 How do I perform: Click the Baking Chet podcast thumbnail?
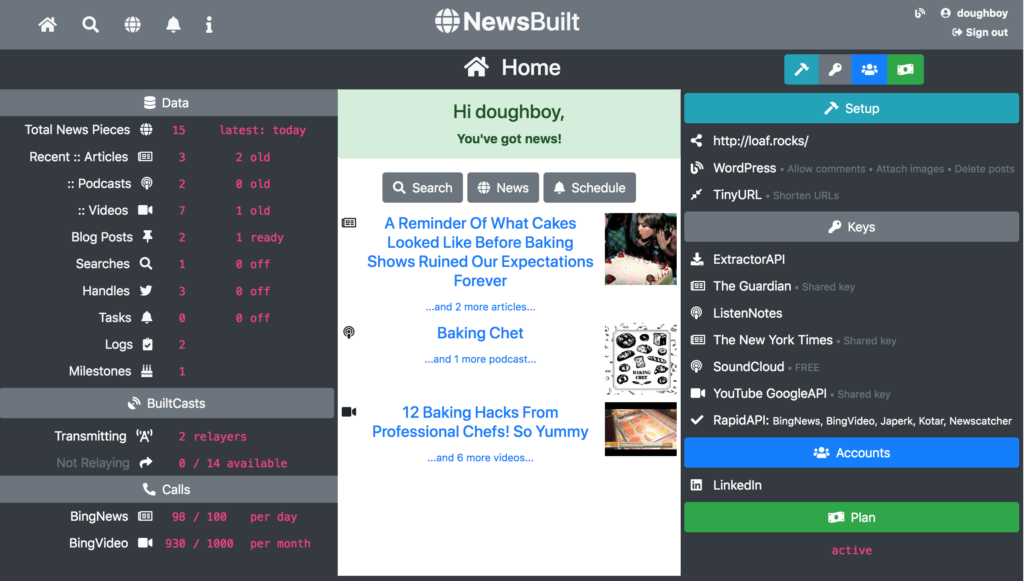tap(641, 359)
